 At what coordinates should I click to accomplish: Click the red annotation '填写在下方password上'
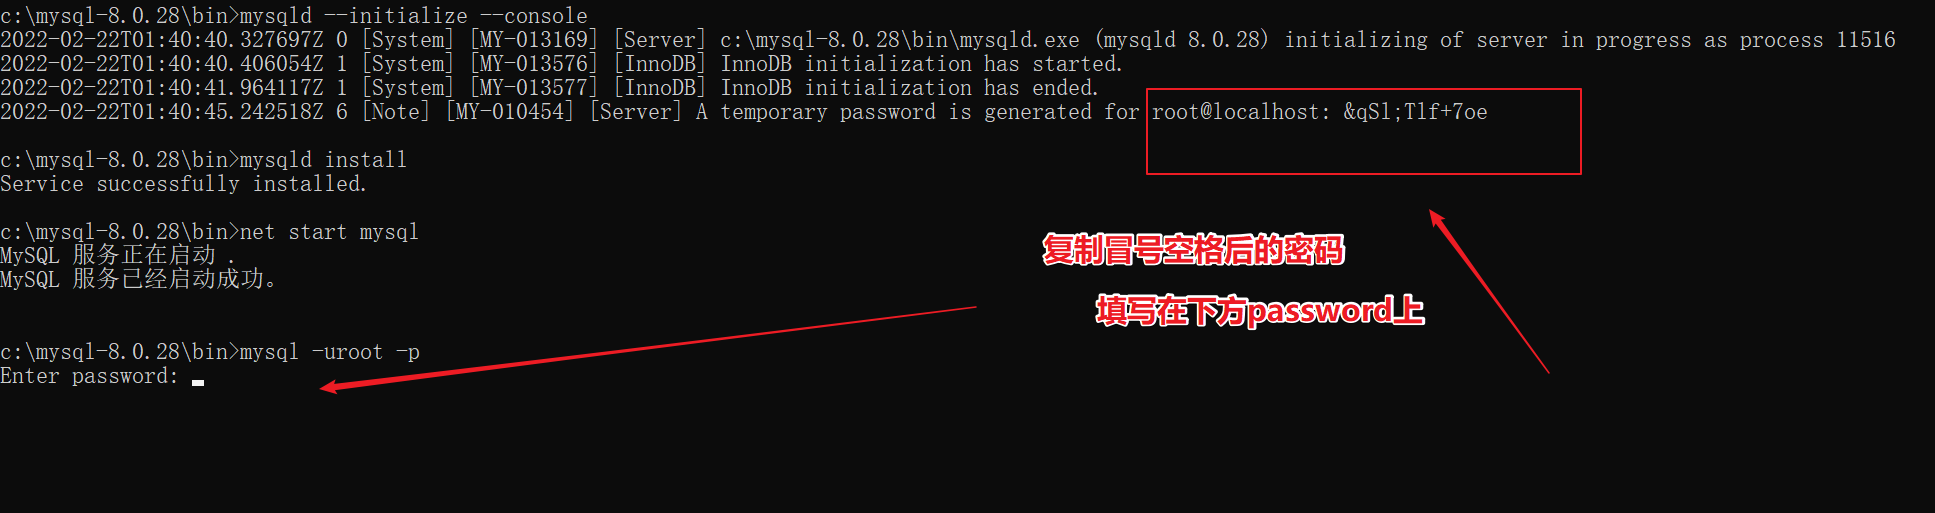pyautogui.click(x=1260, y=311)
